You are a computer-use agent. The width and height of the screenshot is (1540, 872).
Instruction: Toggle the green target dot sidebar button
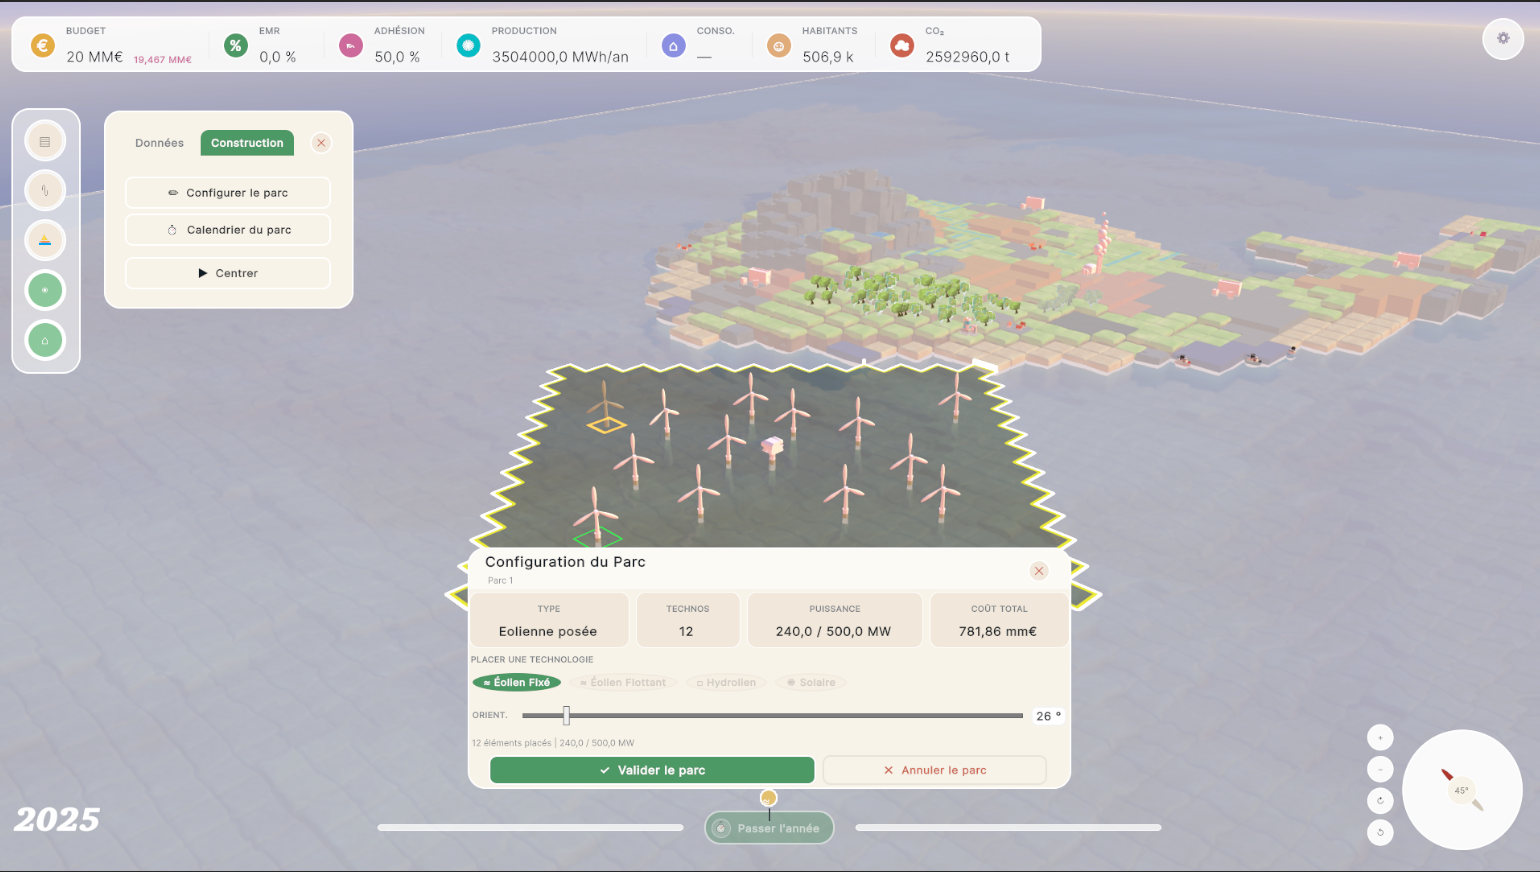pyautogui.click(x=45, y=290)
